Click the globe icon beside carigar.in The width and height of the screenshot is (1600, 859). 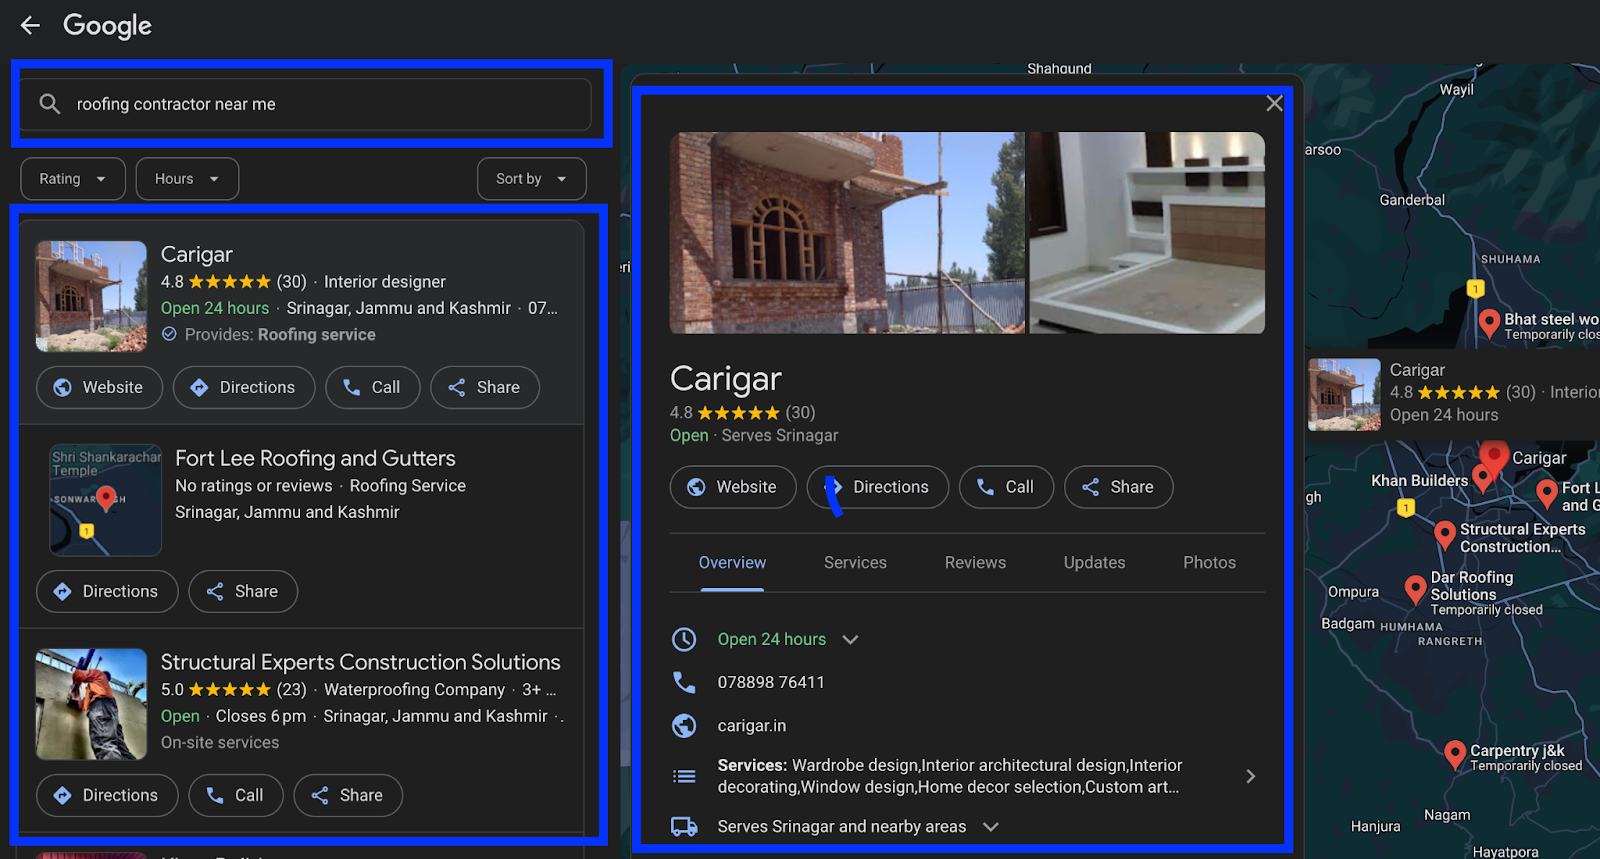click(x=684, y=726)
